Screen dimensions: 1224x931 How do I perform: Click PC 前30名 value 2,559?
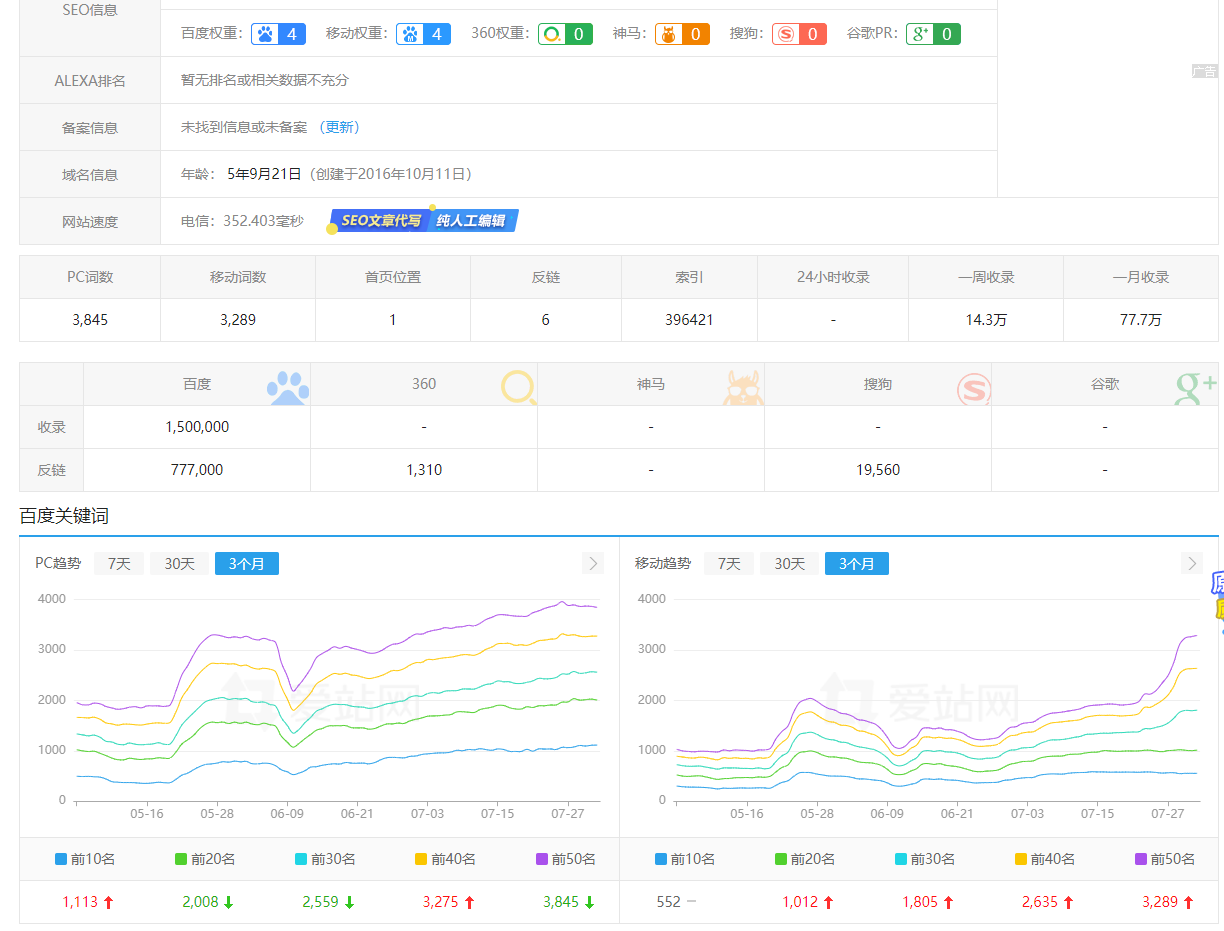click(x=320, y=902)
